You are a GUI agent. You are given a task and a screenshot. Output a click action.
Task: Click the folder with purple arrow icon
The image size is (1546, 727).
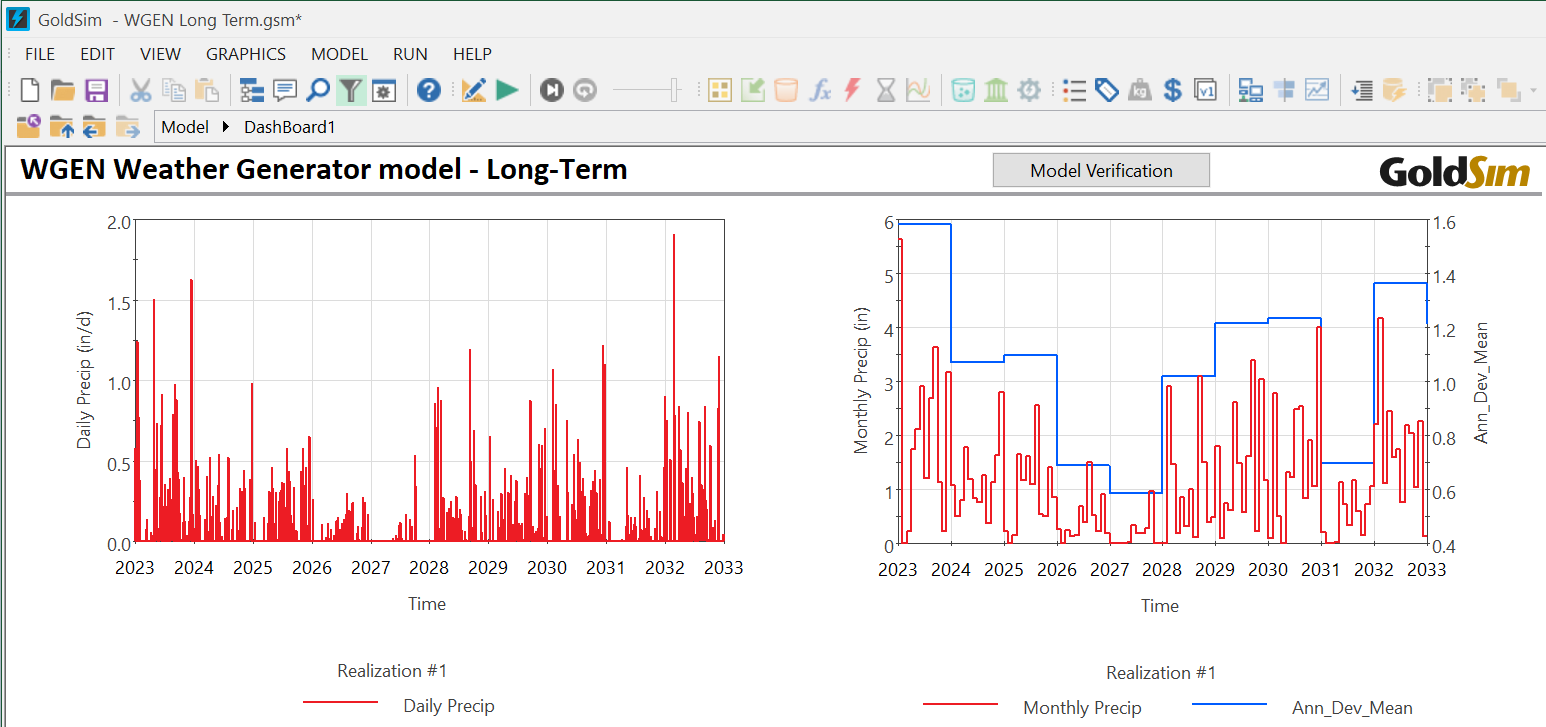(x=29, y=126)
